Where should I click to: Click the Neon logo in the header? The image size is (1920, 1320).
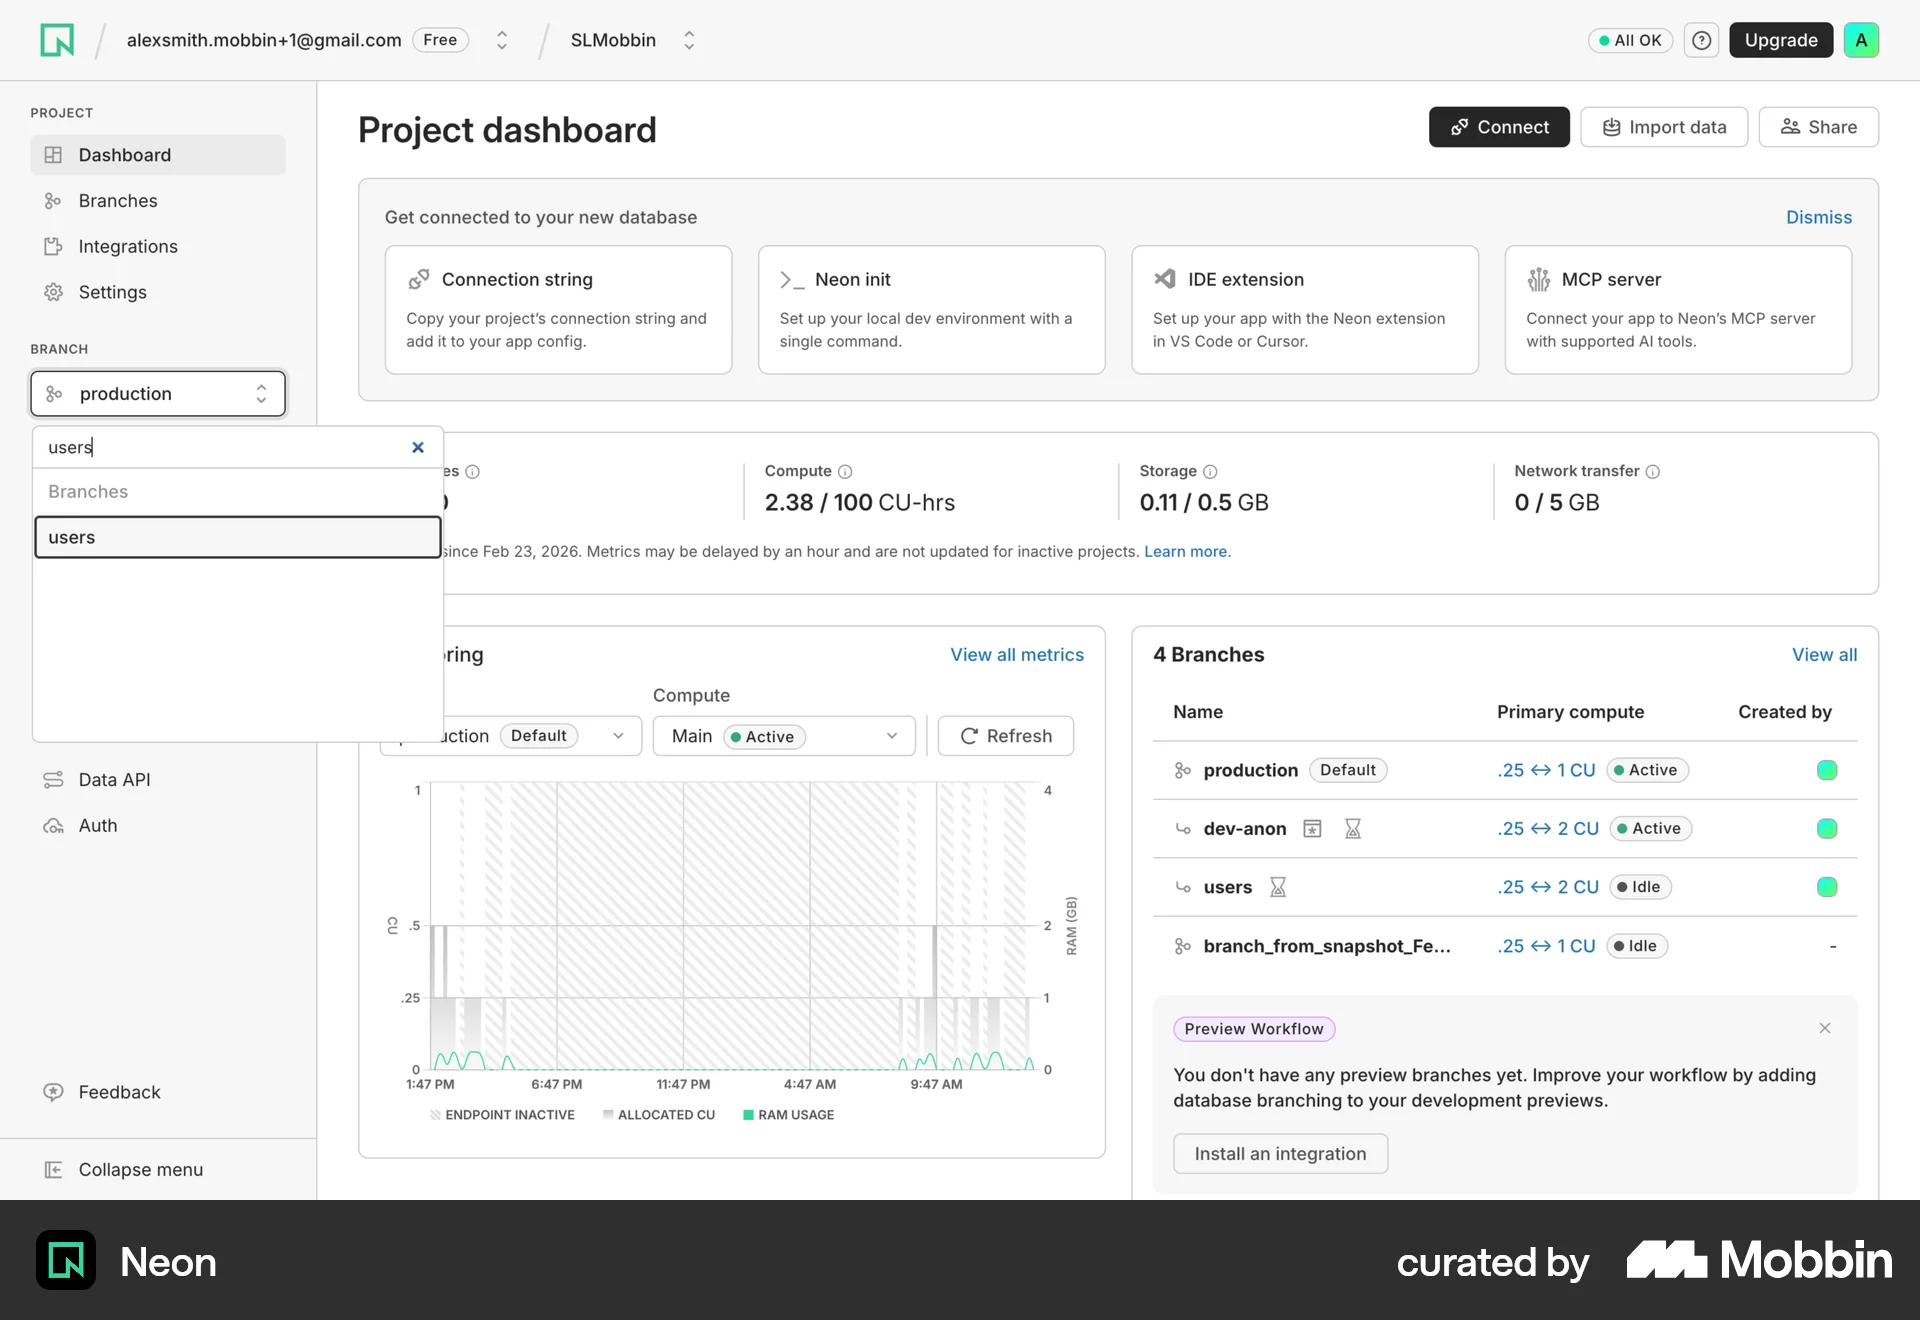tap(57, 40)
